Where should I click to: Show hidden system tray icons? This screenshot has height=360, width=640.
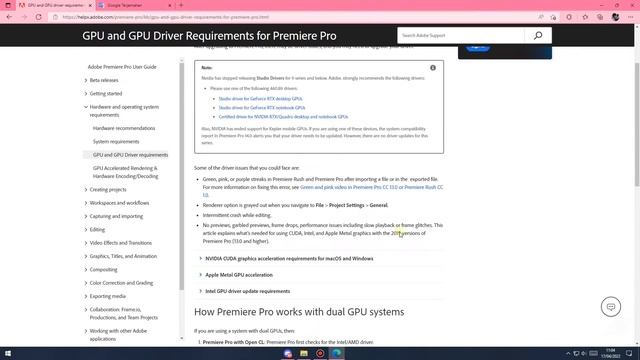pos(568,353)
